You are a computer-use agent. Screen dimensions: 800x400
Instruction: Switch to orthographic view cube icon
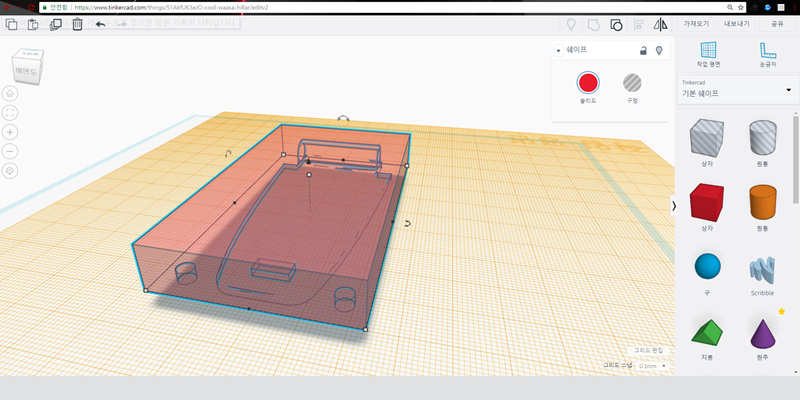pyautogui.click(x=10, y=171)
